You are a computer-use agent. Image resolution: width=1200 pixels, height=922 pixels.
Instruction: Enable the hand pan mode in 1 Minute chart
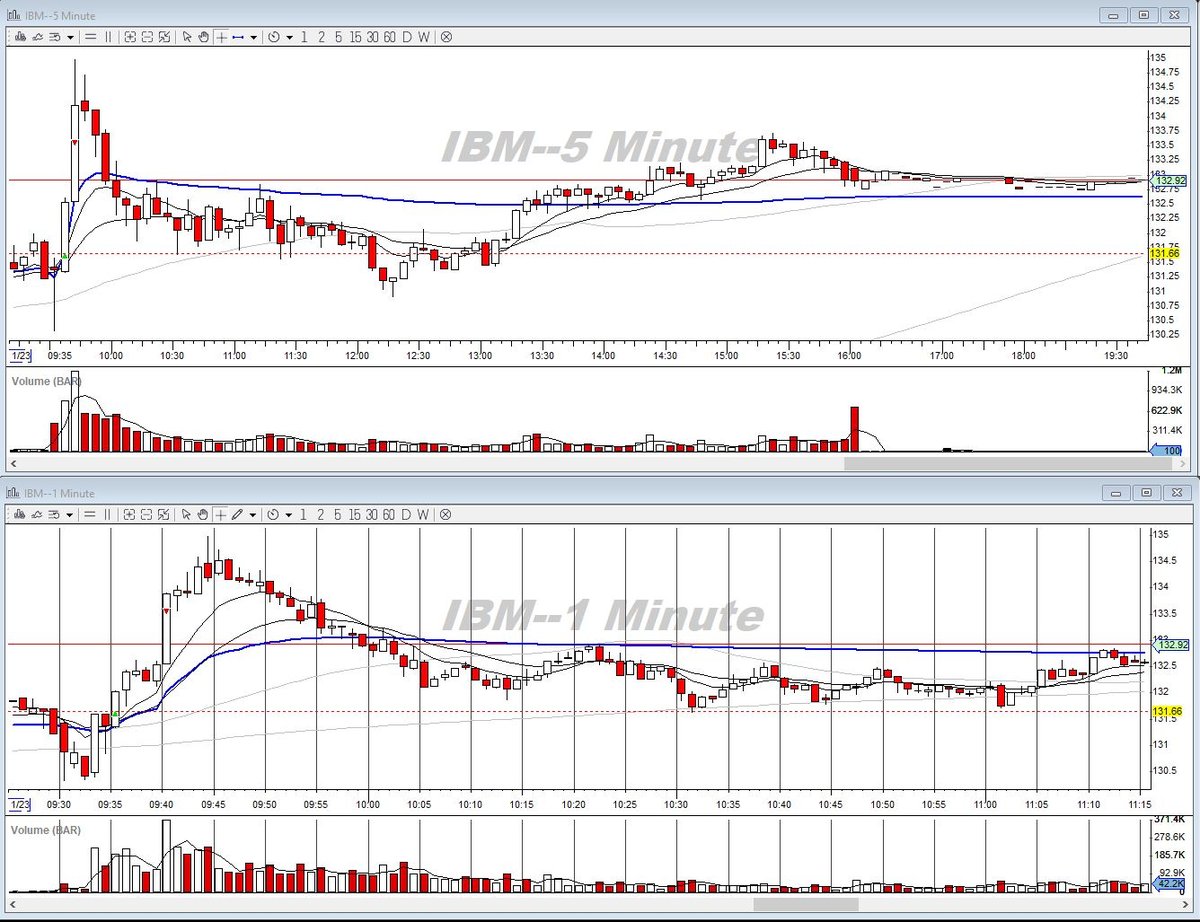click(203, 515)
